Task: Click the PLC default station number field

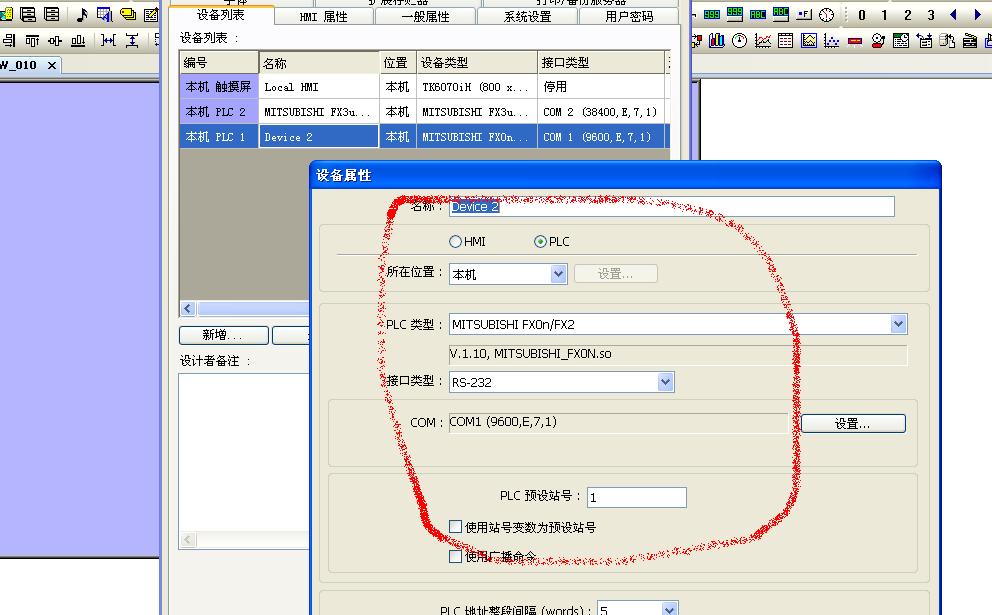Action: 636,498
